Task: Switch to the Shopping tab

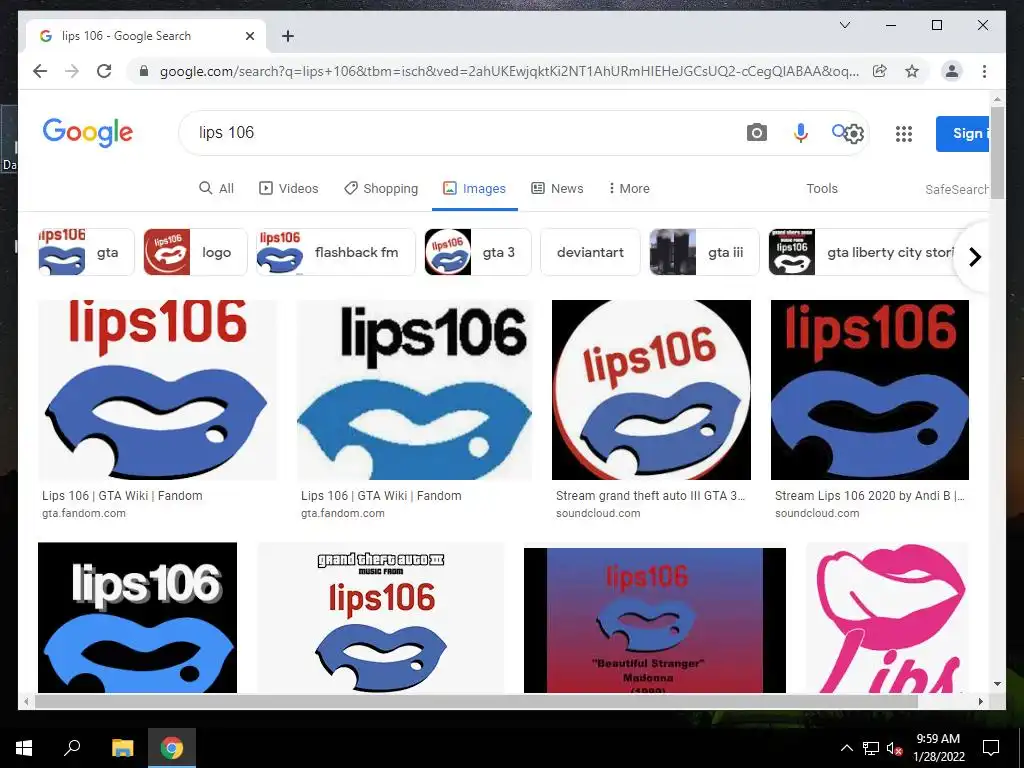Action: point(381,188)
